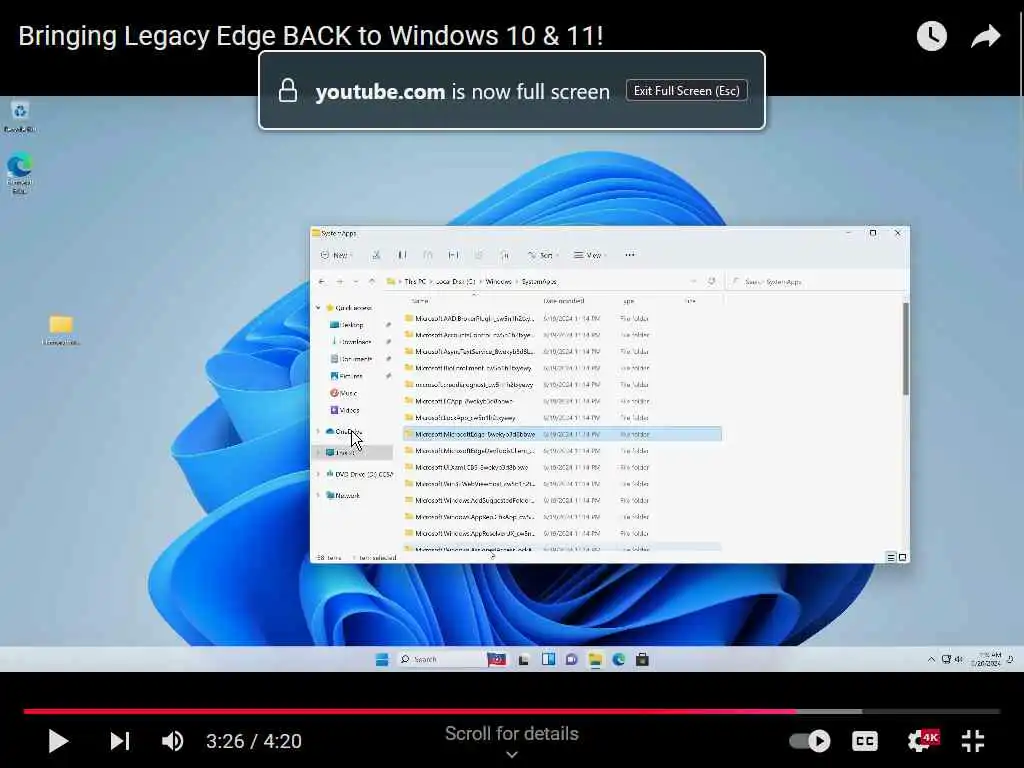
Task: Click the Explorer Back arrow
Action: 321,281
